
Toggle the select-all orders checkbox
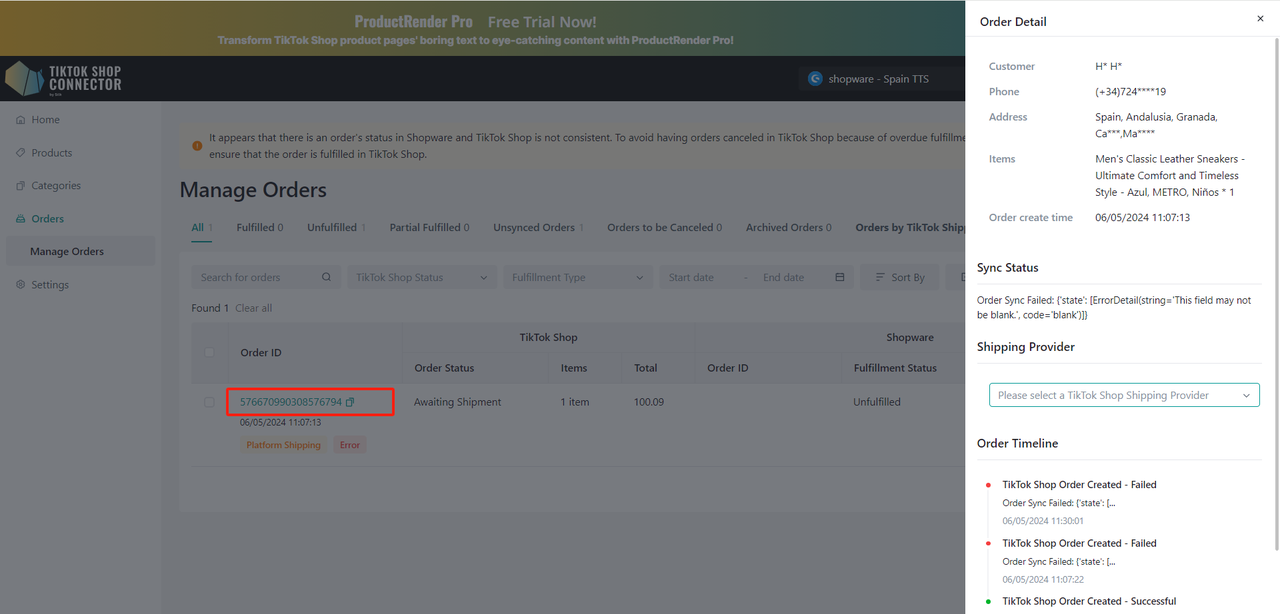click(x=209, y=352)
